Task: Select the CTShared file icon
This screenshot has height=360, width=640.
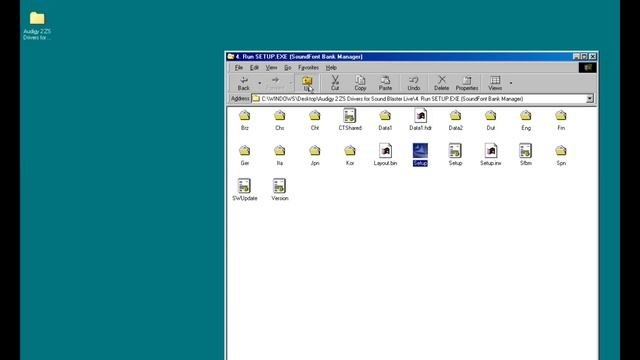Action: click(350, 116)
